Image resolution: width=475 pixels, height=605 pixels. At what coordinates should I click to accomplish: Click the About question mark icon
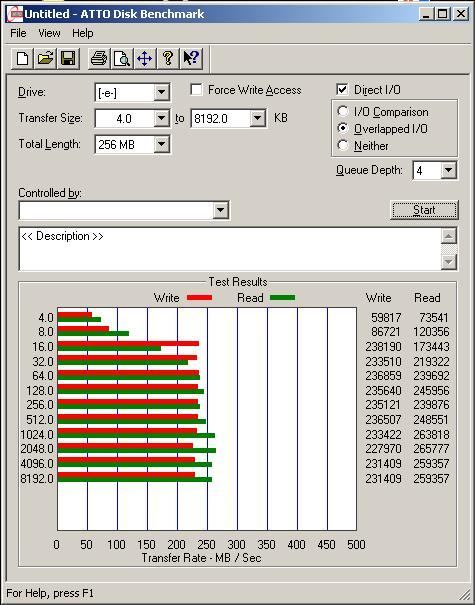click(168, 59)
